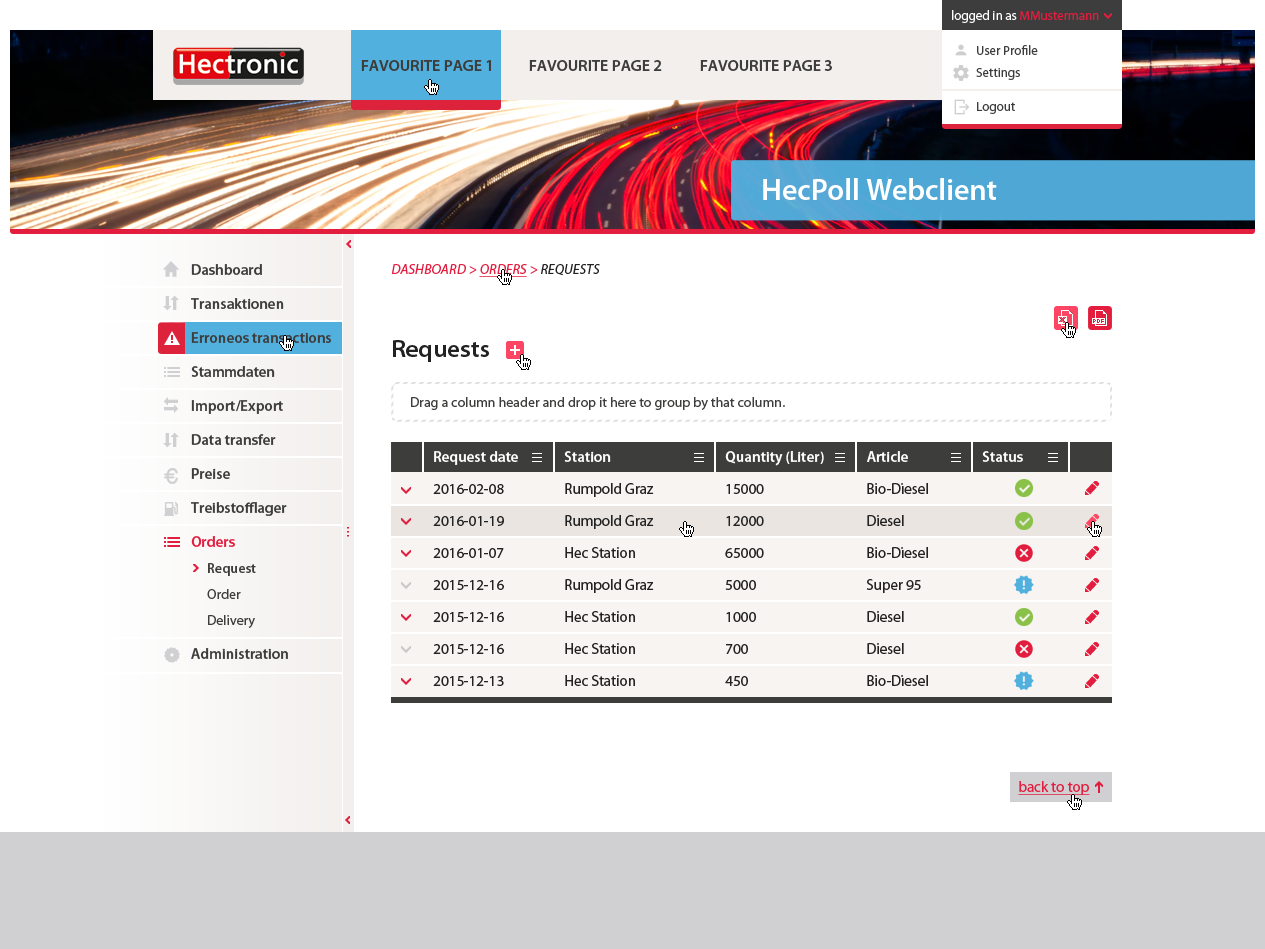Image resolution: width=1265 pixels, height=949 pixels.
Task: Click back to top link
Action: 1061,787
